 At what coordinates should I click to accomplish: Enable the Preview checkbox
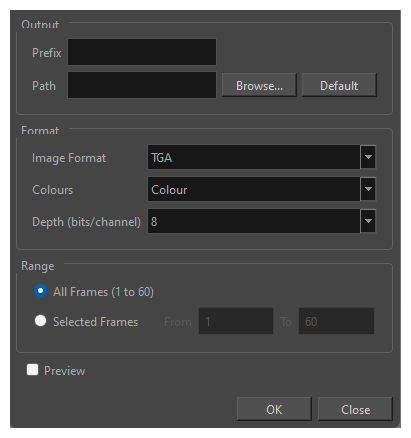pos(32,370)
